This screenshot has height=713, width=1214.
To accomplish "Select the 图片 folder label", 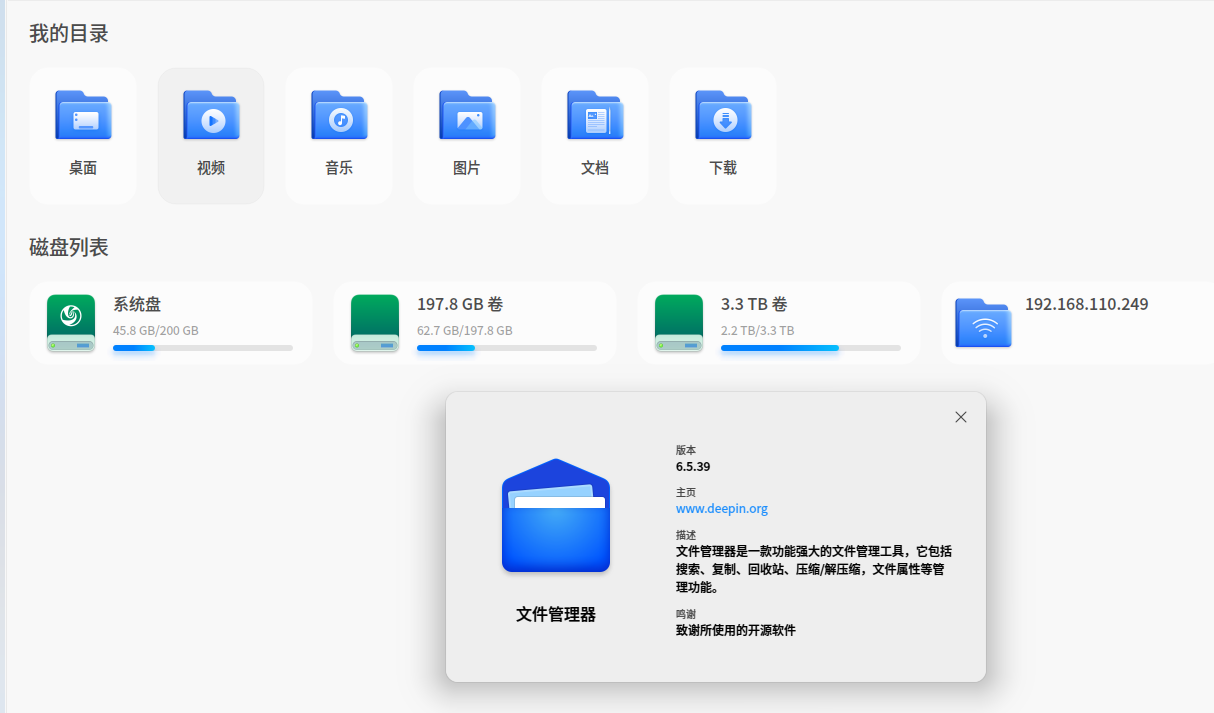I will point(467,168).
